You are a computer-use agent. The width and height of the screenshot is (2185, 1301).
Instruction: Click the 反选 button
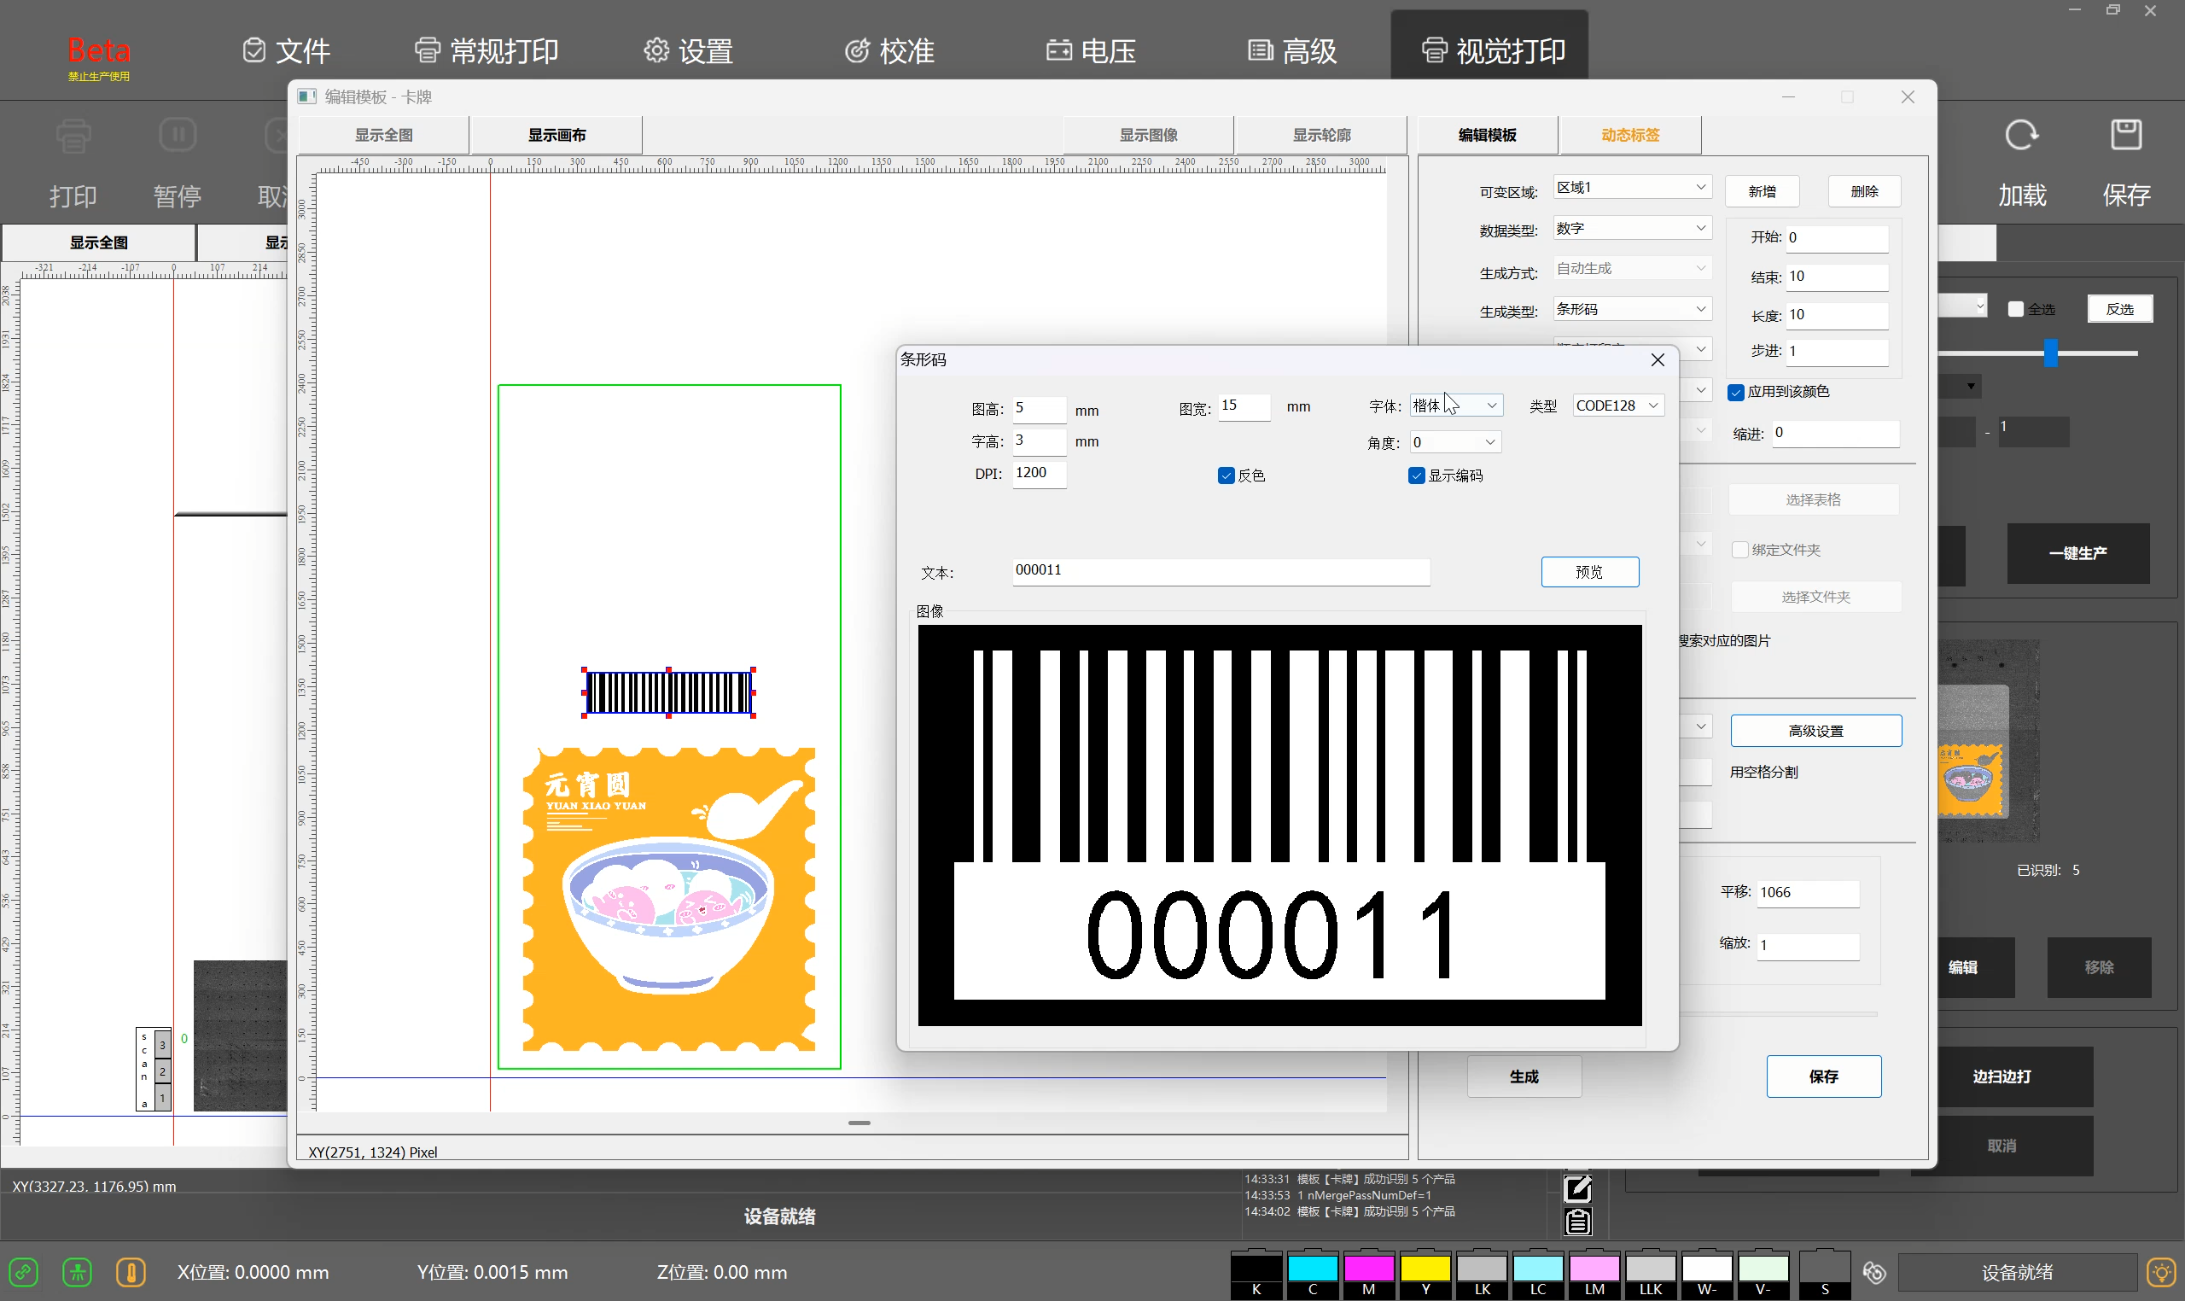click(2120, 309)
